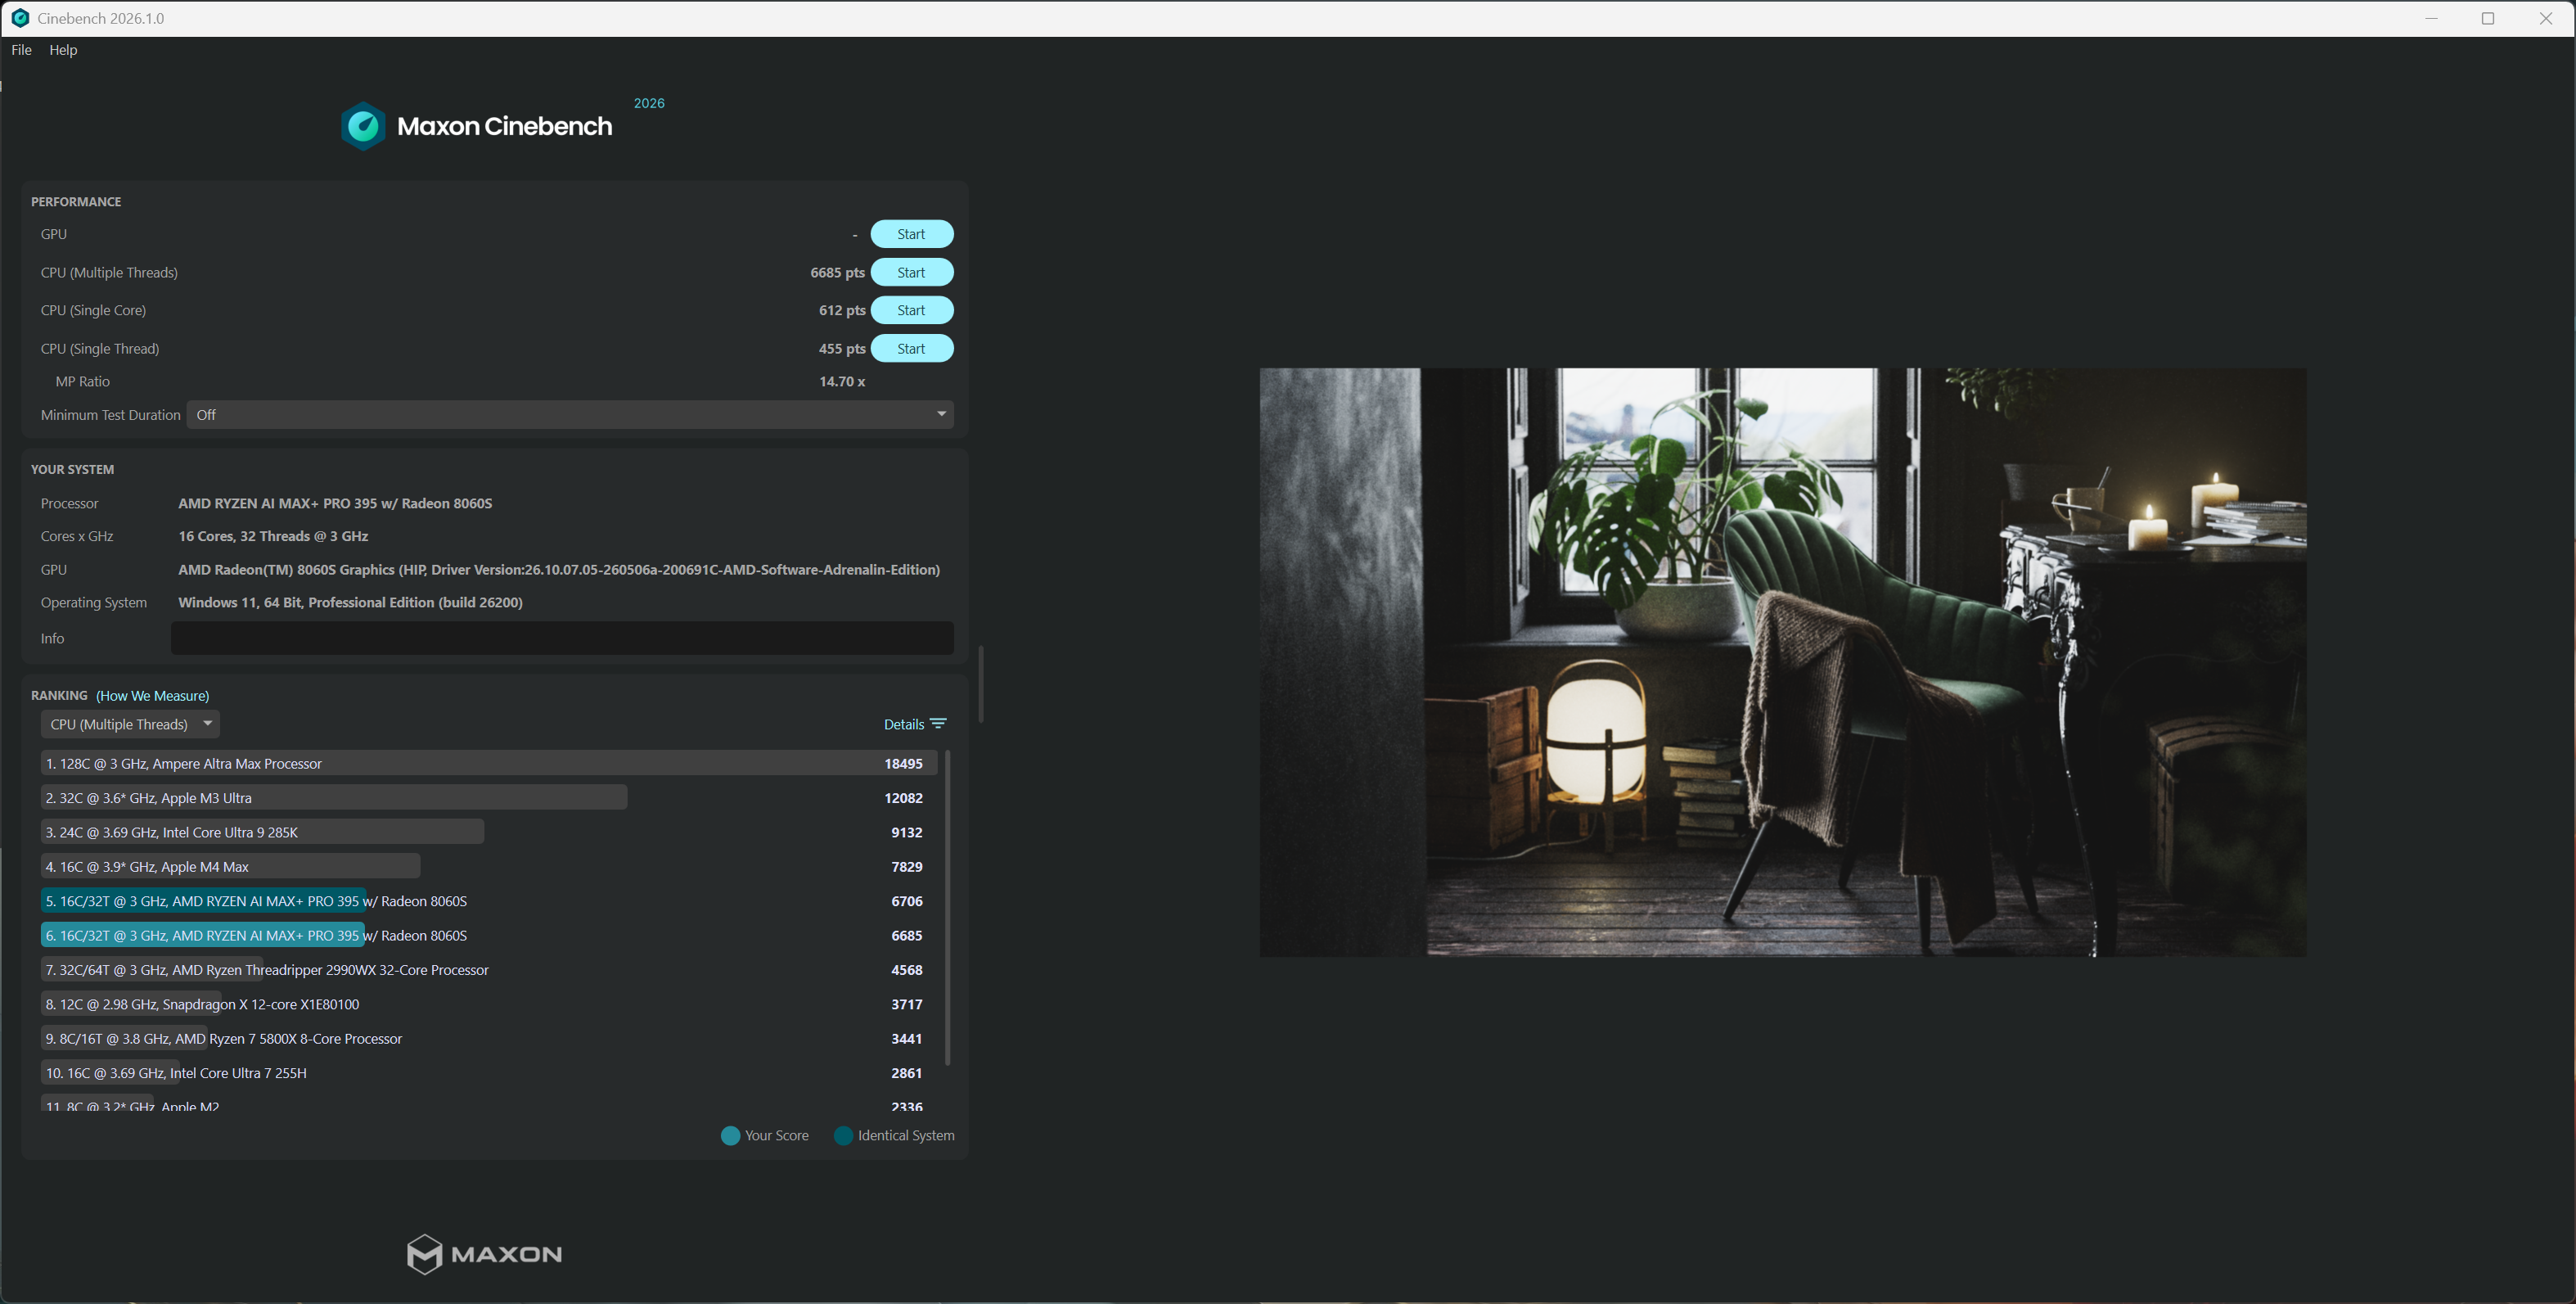Select the Threadripper 2990WX ranking row
The width and height of the screenshot is (2576, 1304).
coord(489,970)
